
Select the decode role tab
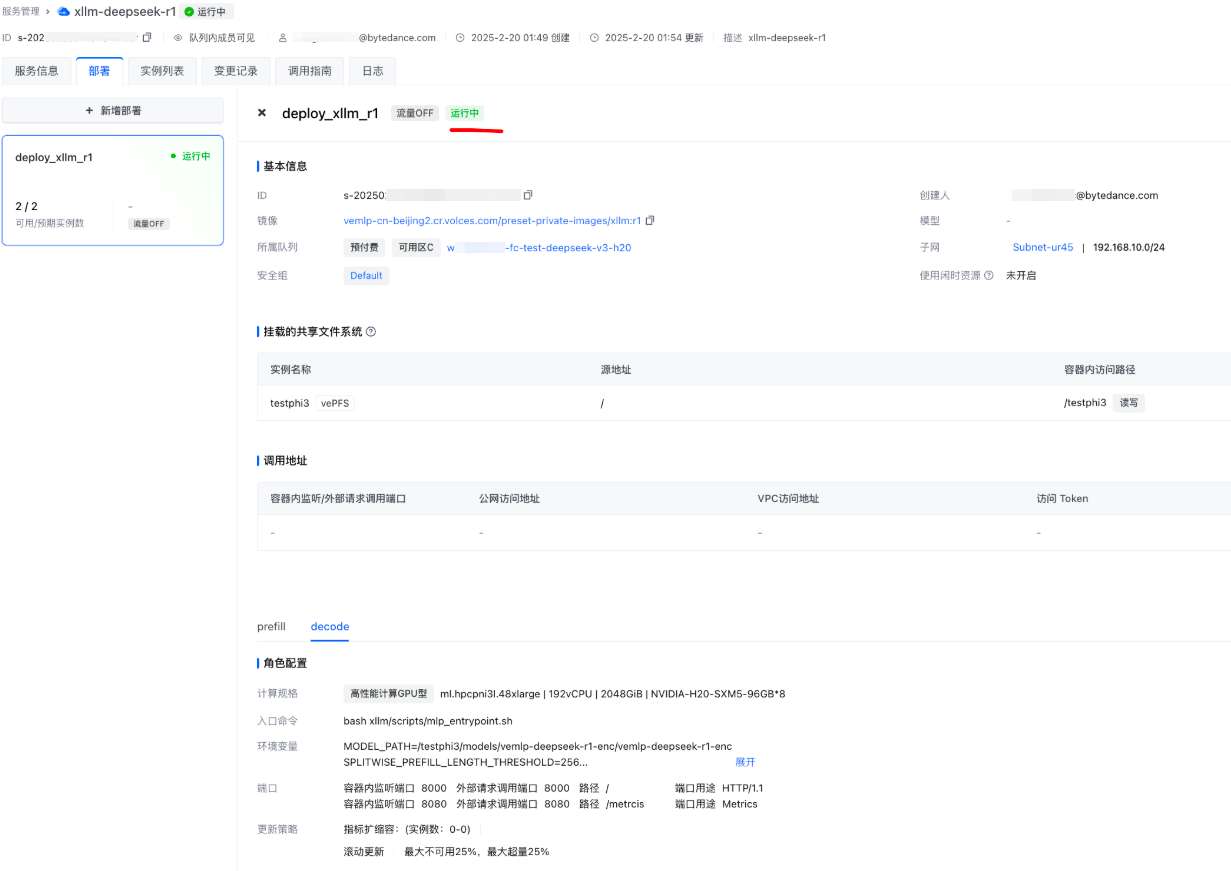[330, 627]
